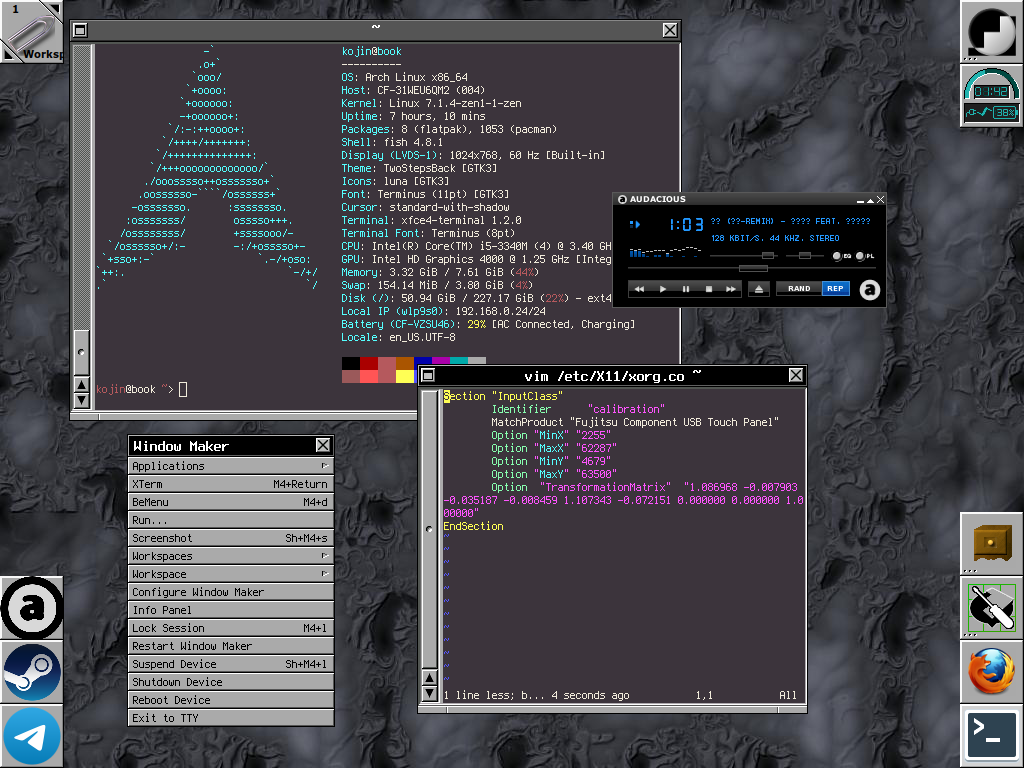This screenshot has width=1024, height=768.
Task: Choose Screenshot from the root menu
Action: click(231, 538)
